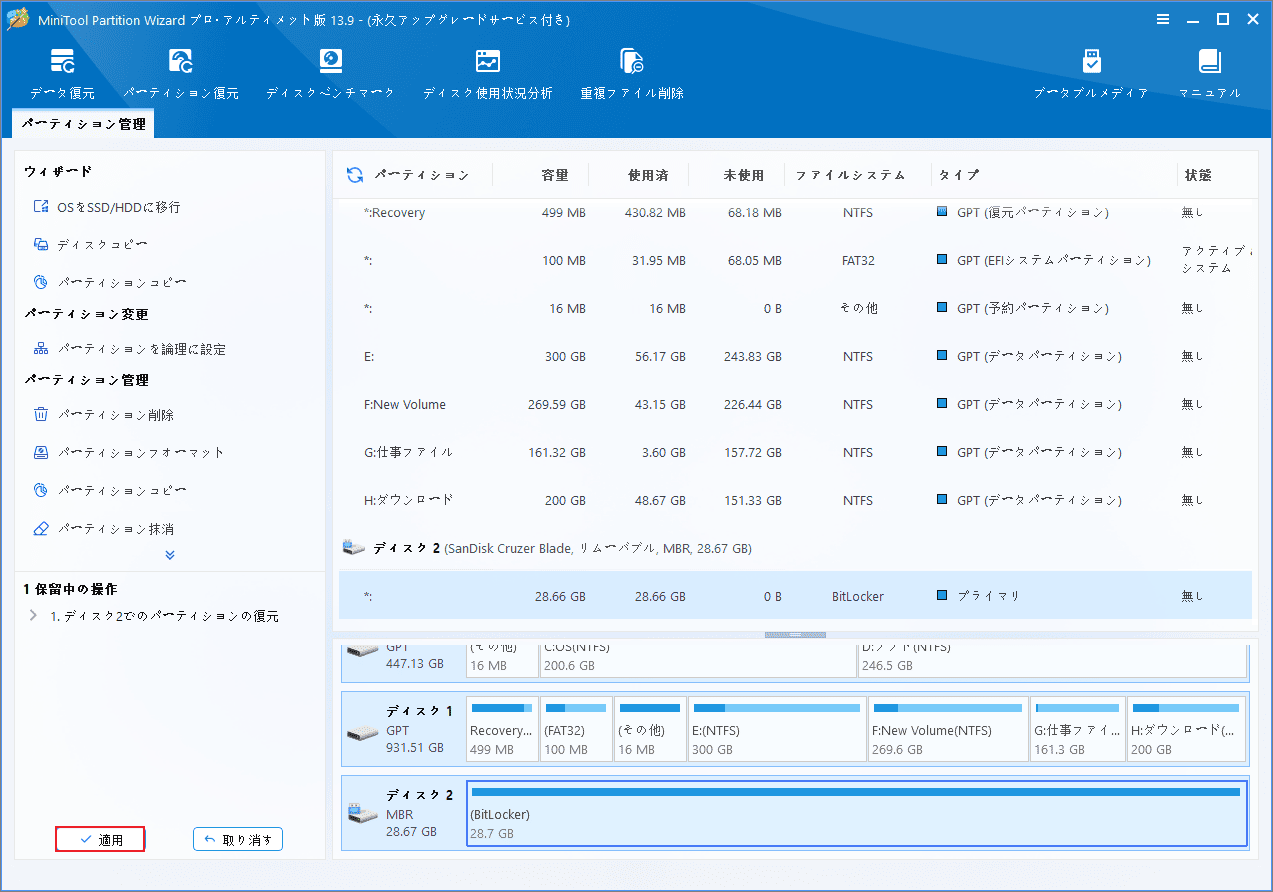1273x892 pixels.
Task: Choose パーティションコピー under パーティション管理
Action: [110, 490]
